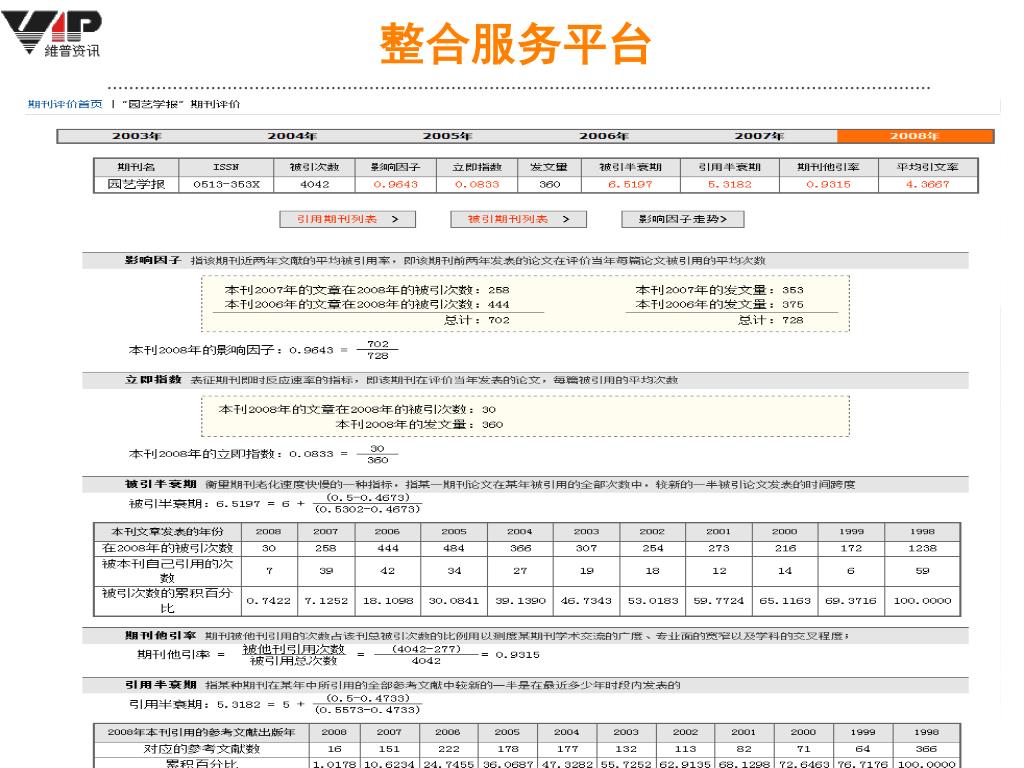Click the citing half-life value 5.3182
Viewport: 1024px width, 768px height.
(x=729, y=185)
